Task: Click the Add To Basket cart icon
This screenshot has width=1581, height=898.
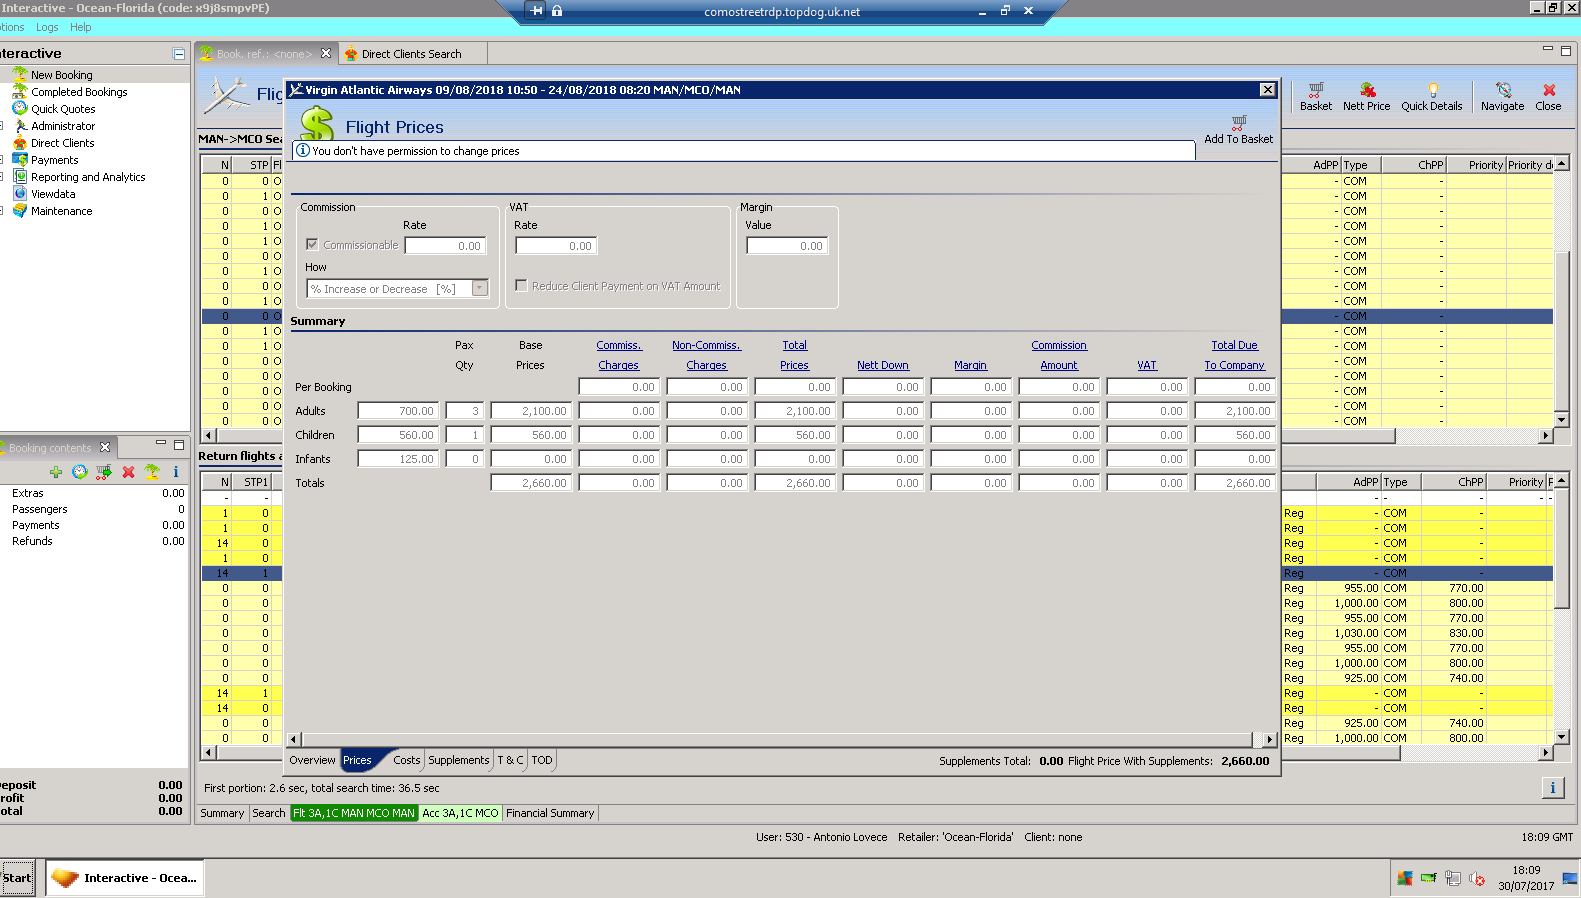Action: (1238, 123)
